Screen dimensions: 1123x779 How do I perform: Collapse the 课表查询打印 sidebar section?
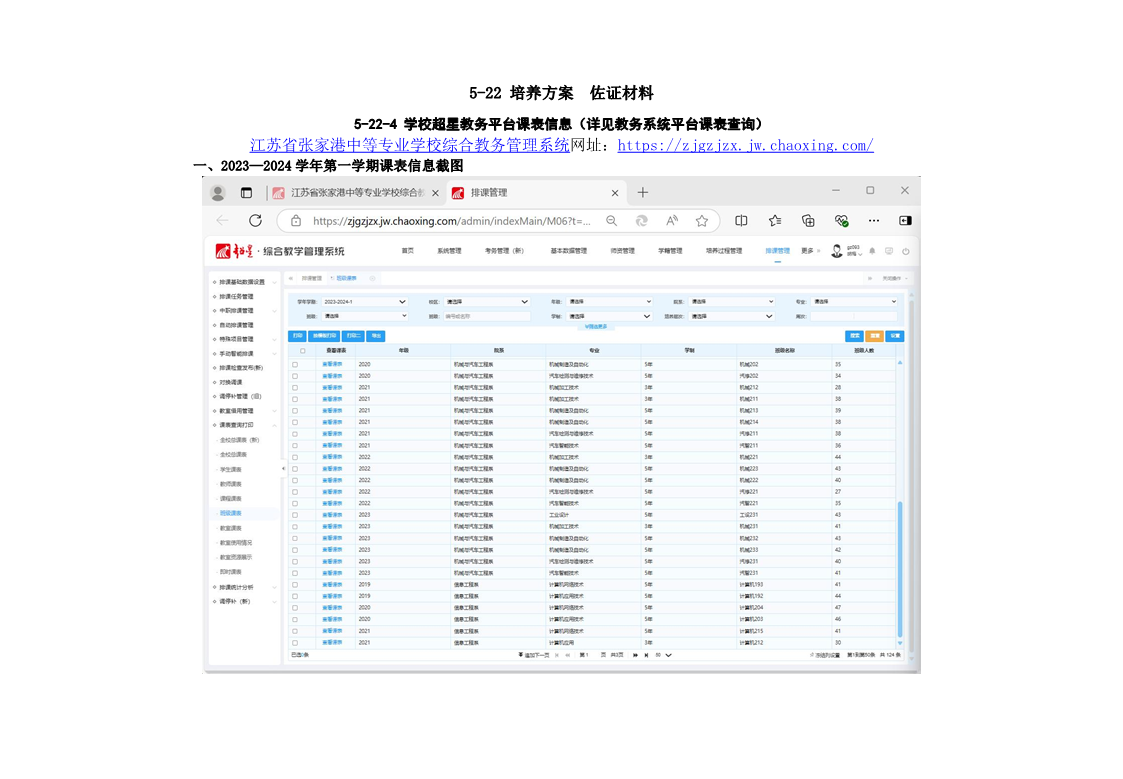(x=244, y=425)
